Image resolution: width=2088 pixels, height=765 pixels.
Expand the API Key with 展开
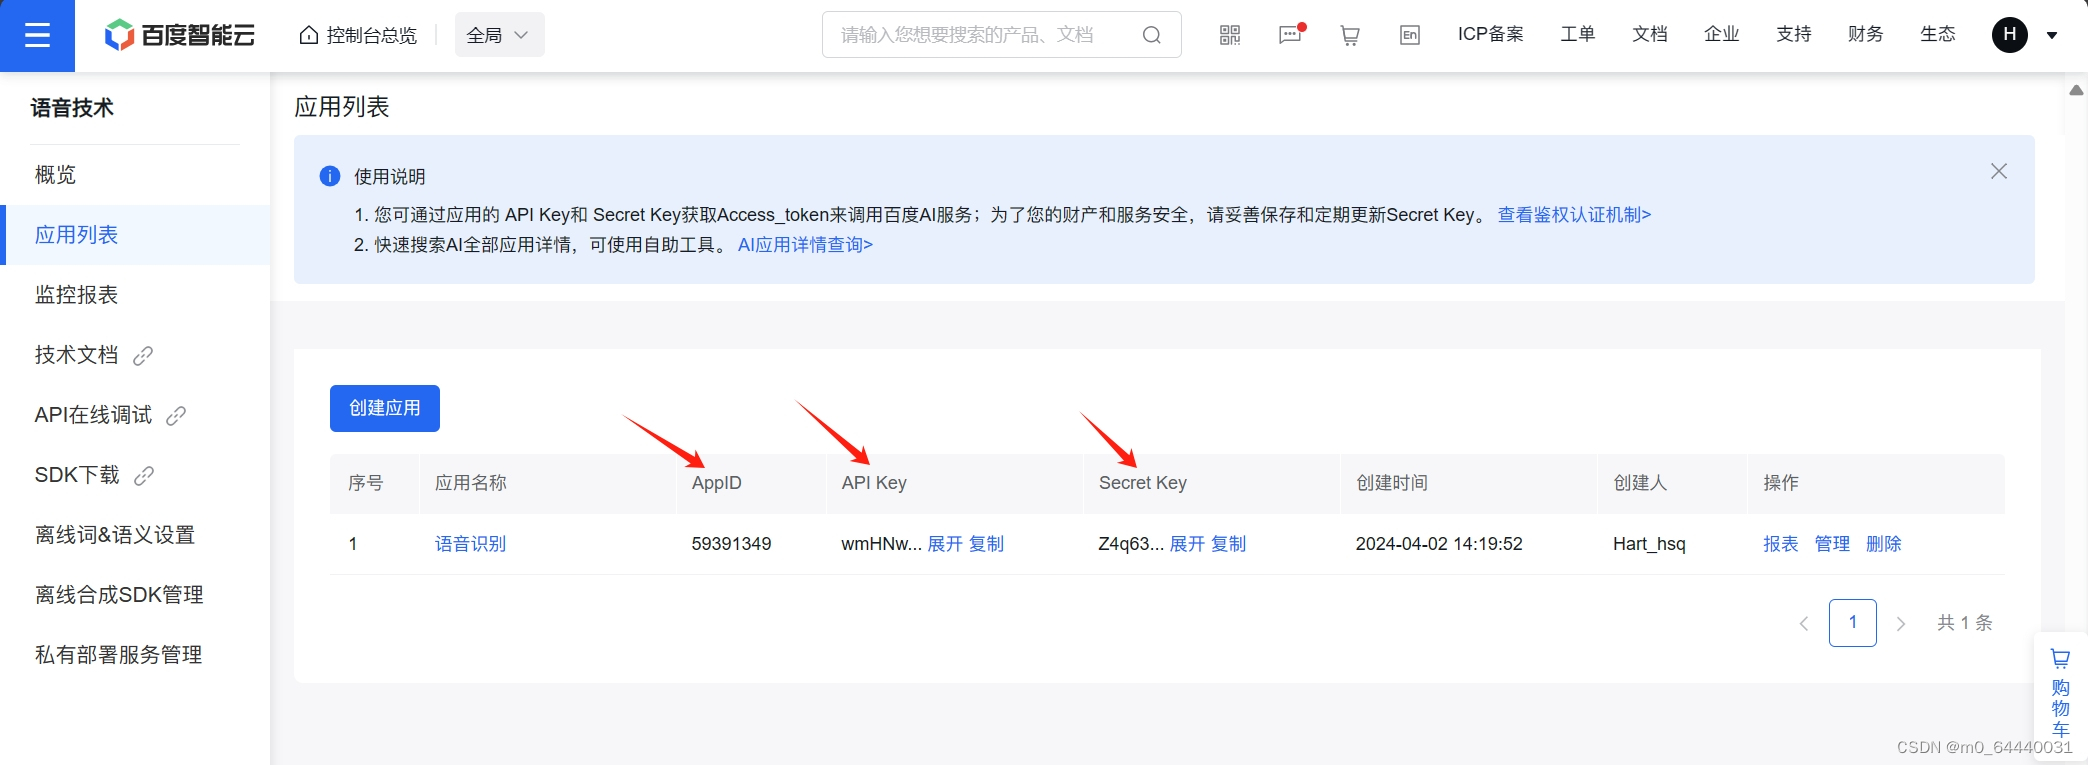click(x=945, y=544)
